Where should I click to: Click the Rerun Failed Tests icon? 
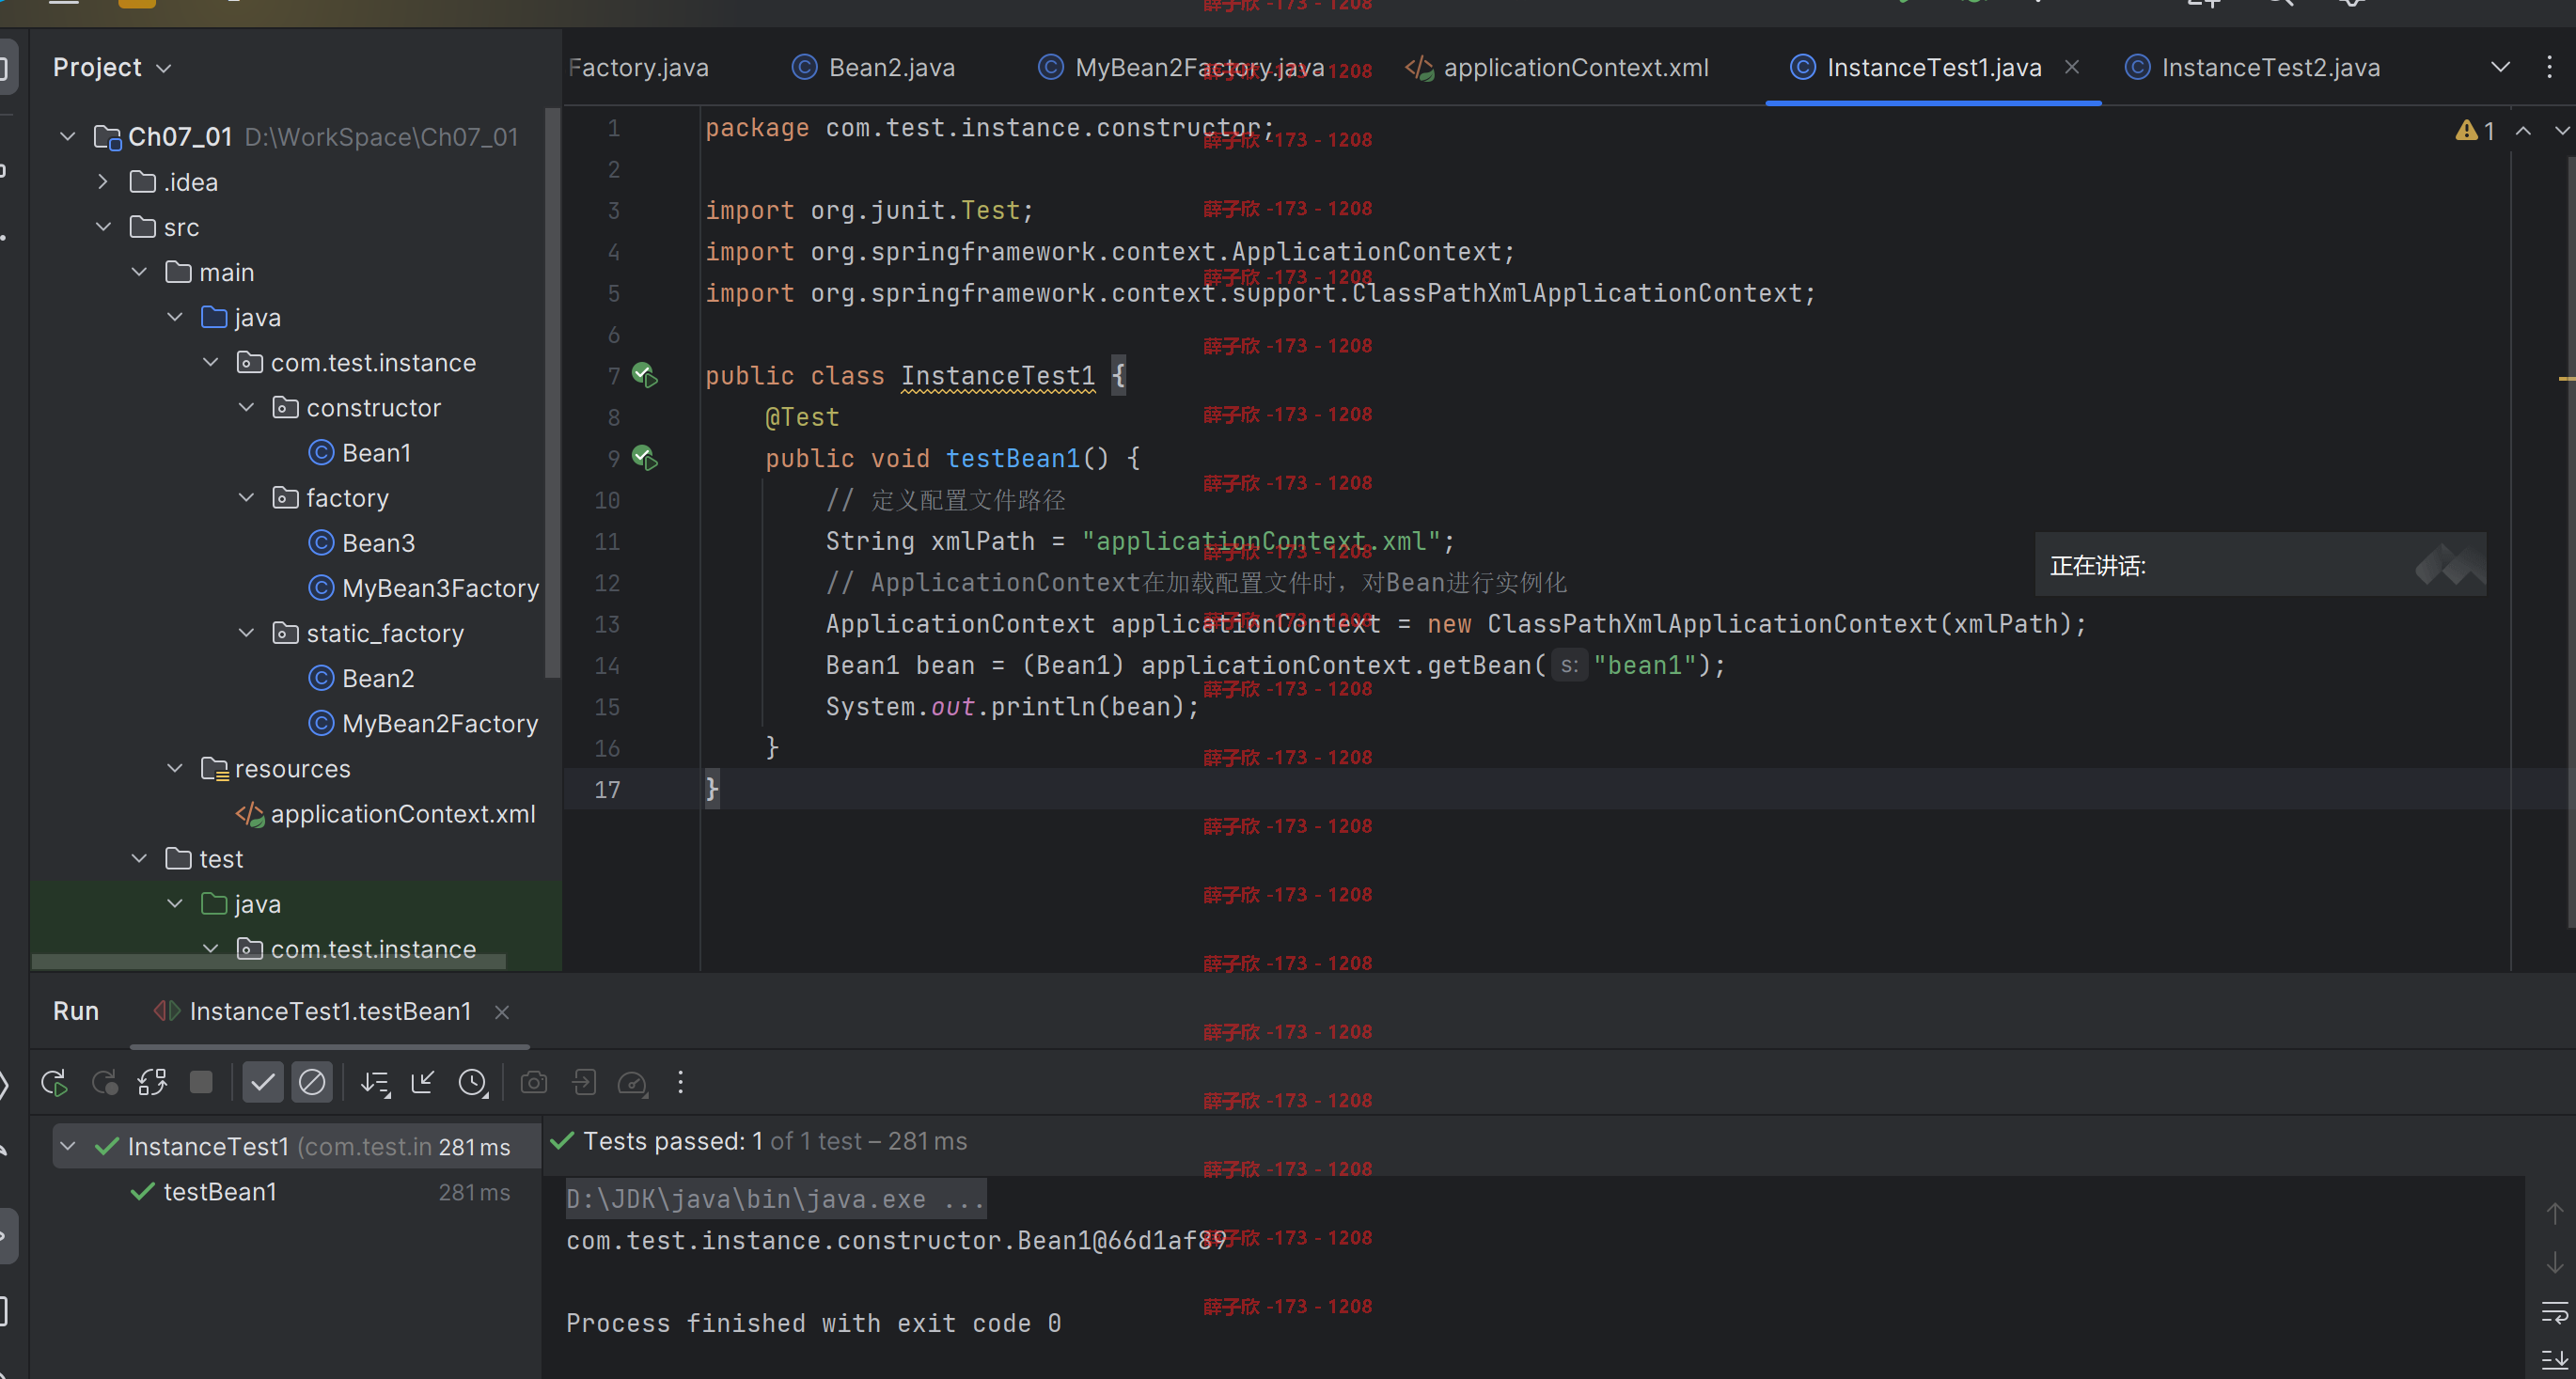[x=104, y=1083]
